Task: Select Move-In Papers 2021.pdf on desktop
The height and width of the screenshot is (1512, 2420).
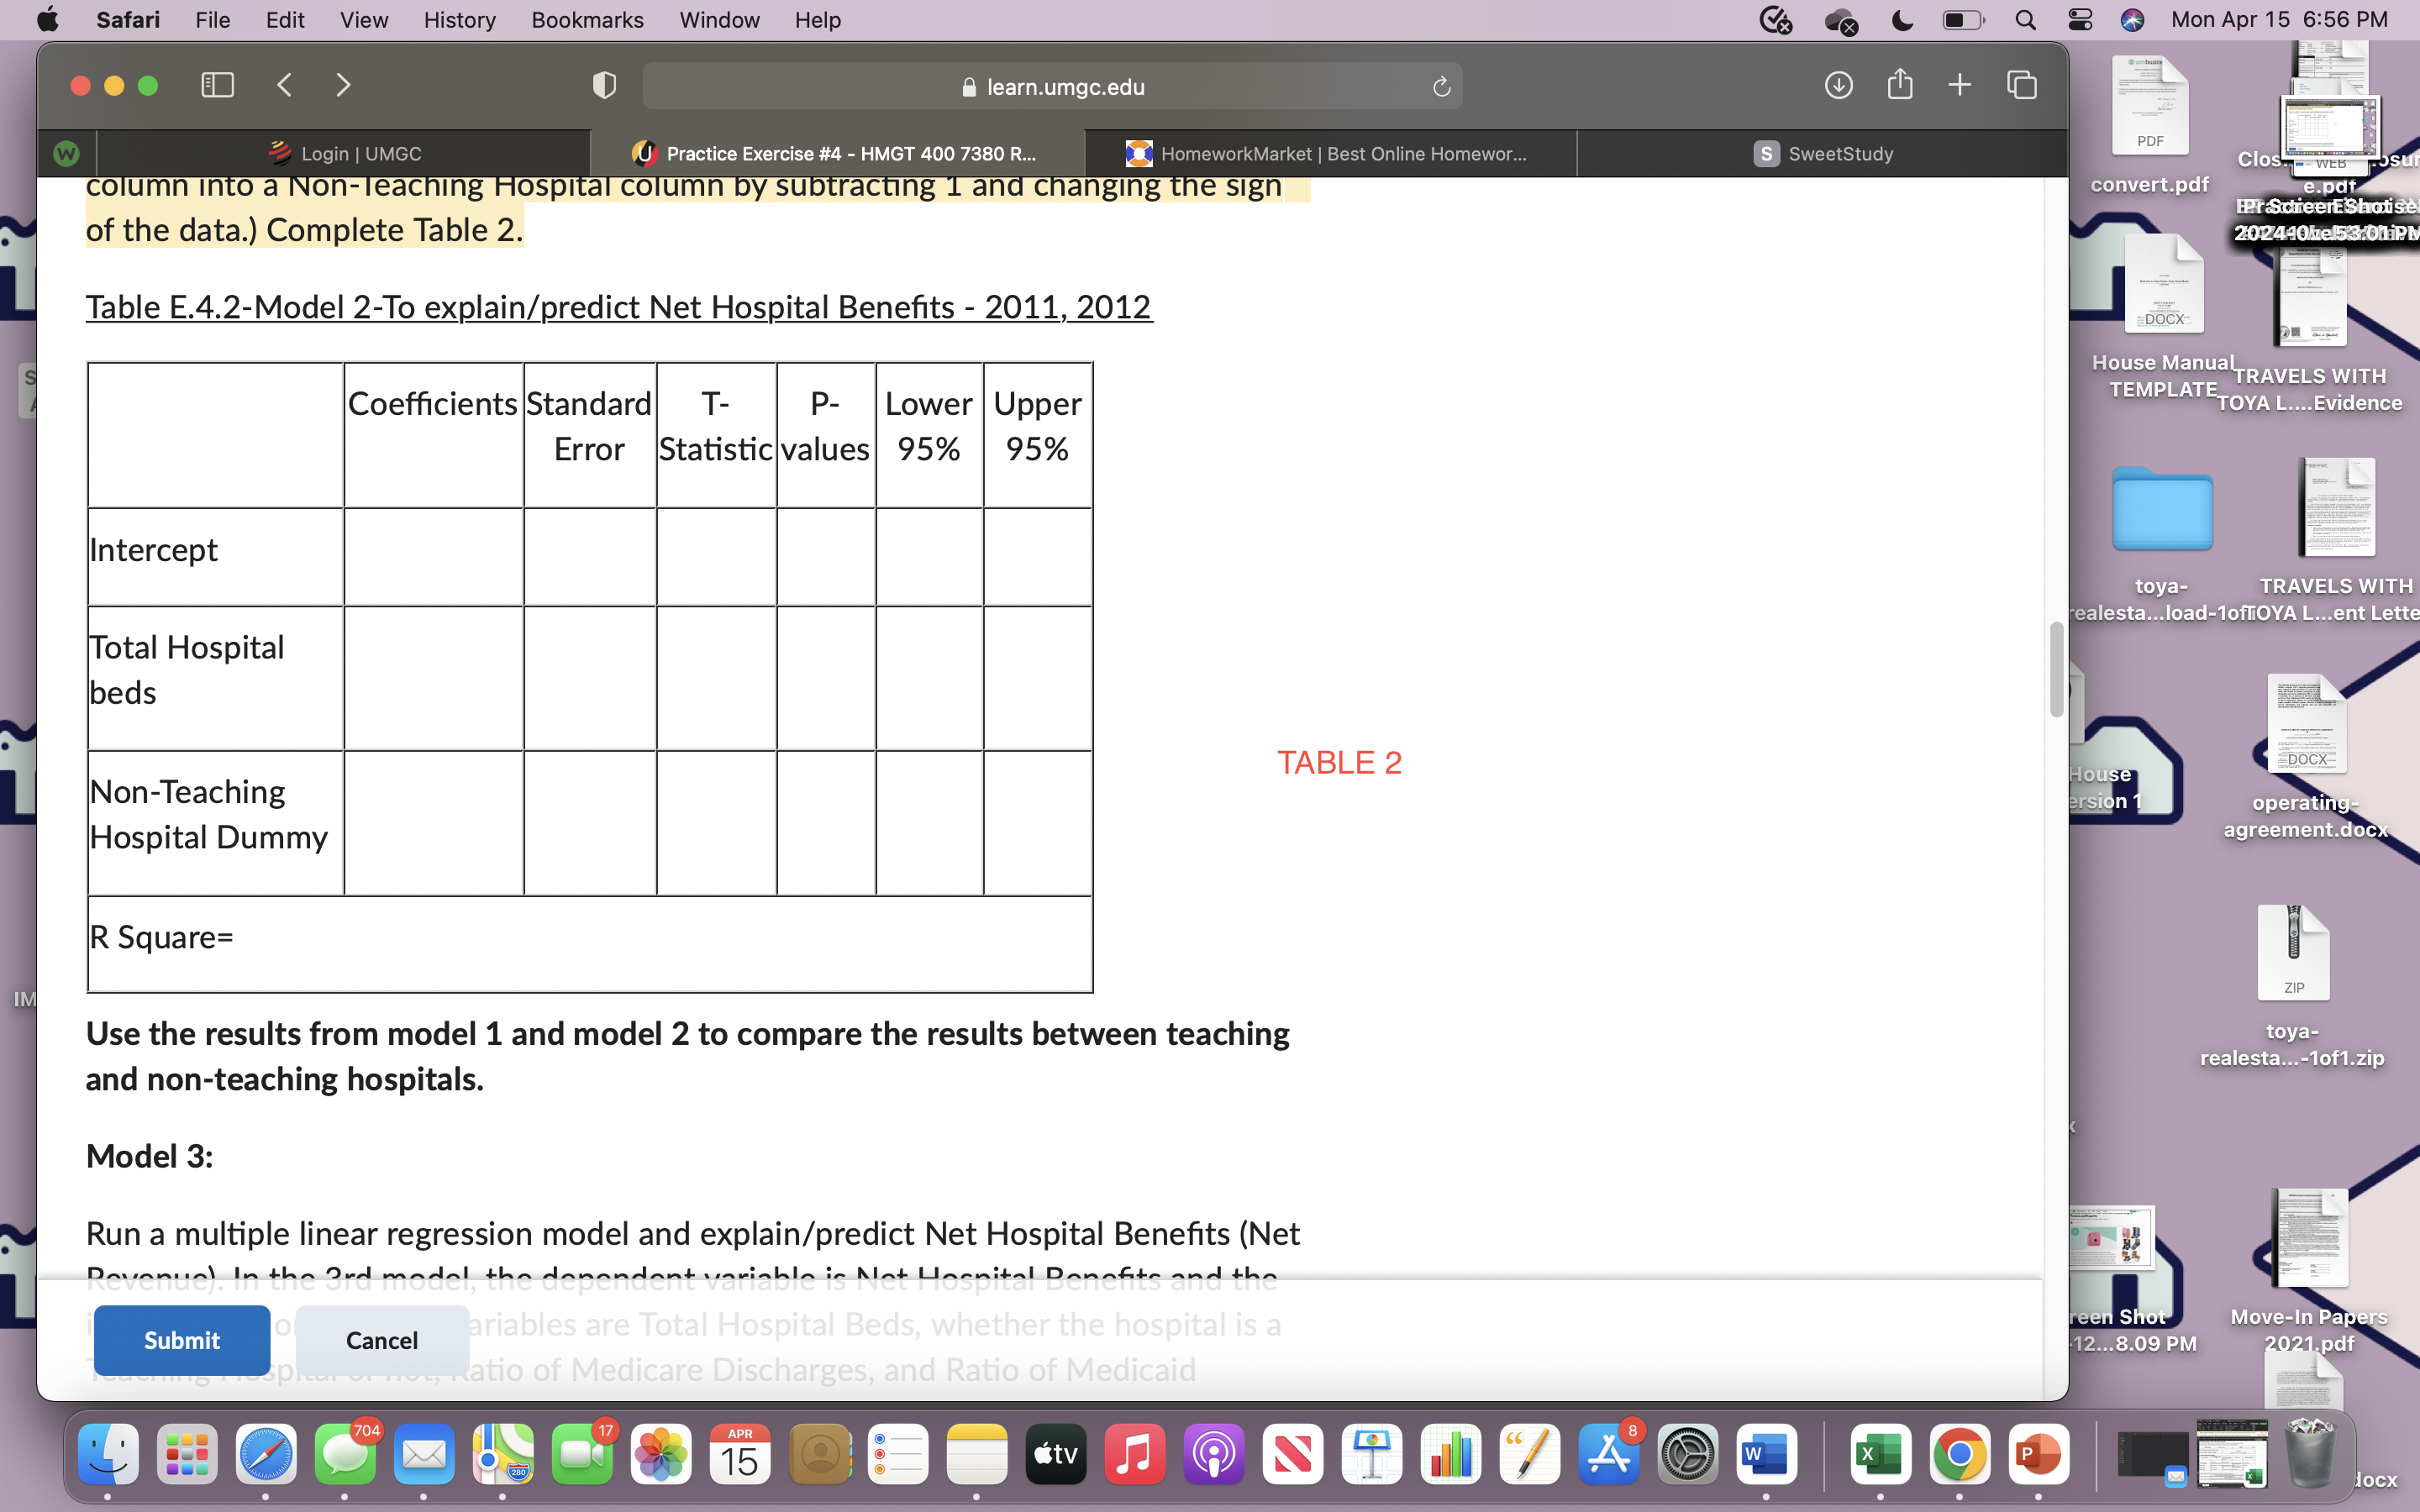Action: coord(2309,1270)
